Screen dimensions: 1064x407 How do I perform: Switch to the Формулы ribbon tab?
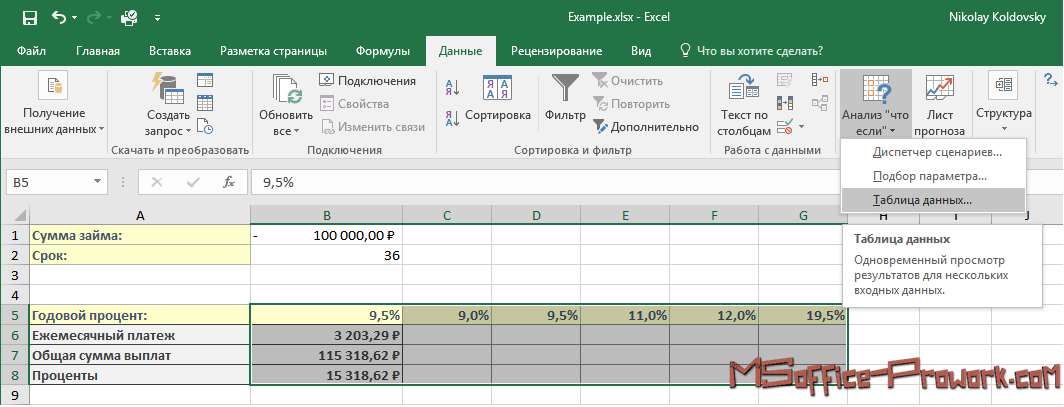[x=382, y=51]
